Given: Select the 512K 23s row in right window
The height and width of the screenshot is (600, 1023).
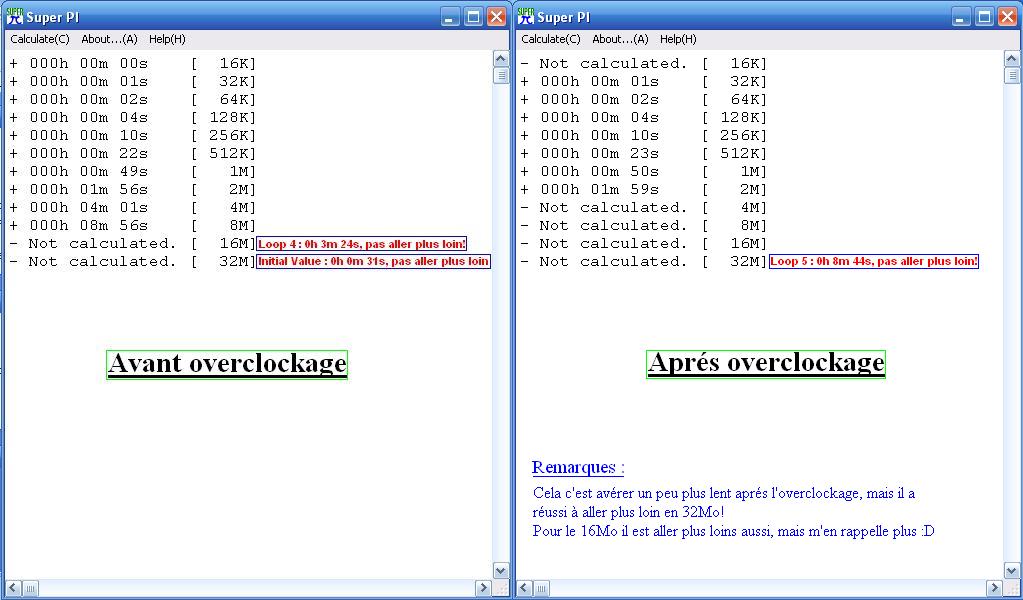Looking at the screenshot, I should click(x=643, y=153).
